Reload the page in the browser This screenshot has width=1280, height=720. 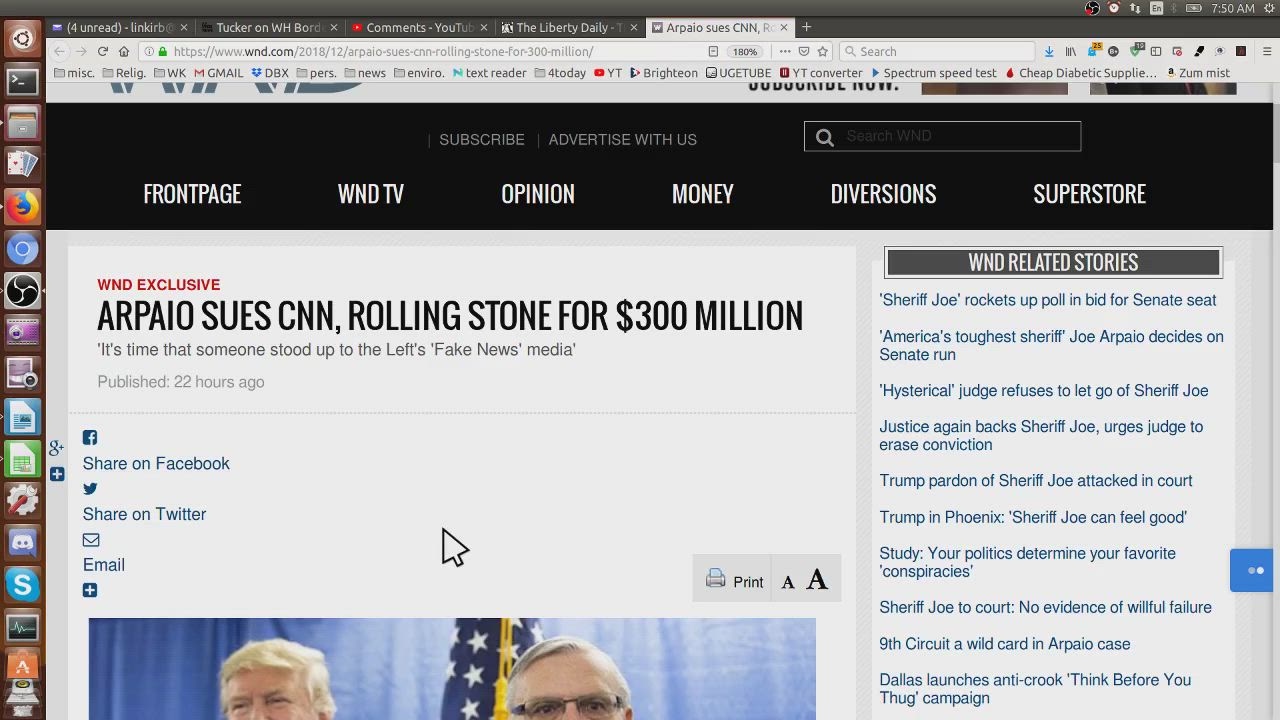click(x=102, y=51)
